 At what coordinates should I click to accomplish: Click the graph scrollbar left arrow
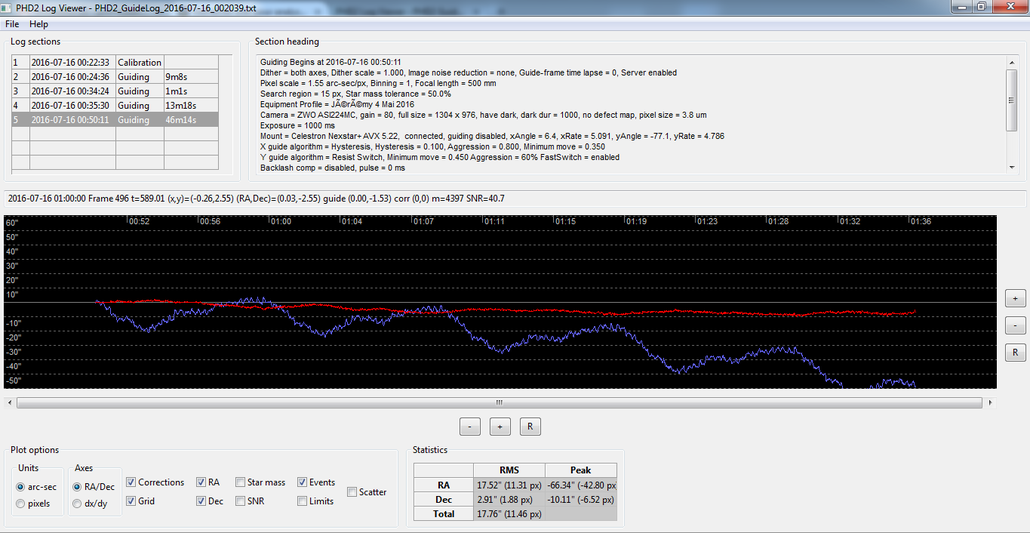click(9, 402)
